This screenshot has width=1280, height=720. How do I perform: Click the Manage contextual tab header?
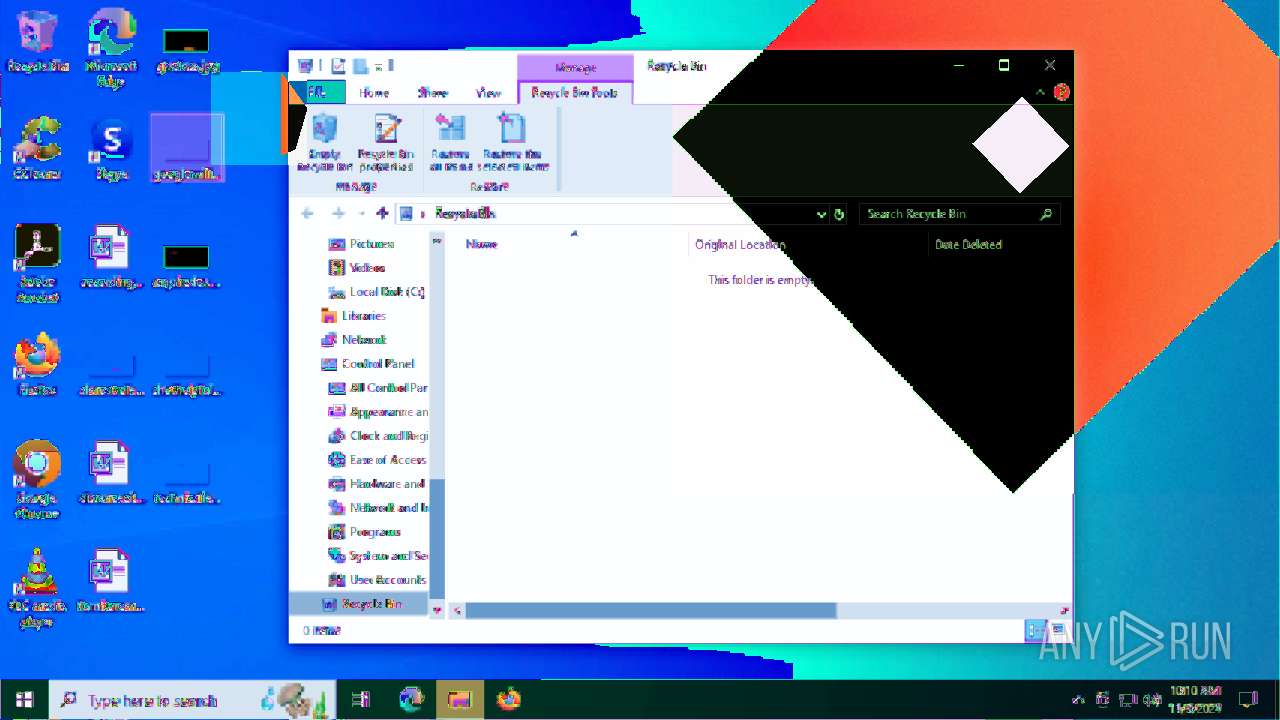click(x=575, y=67)
